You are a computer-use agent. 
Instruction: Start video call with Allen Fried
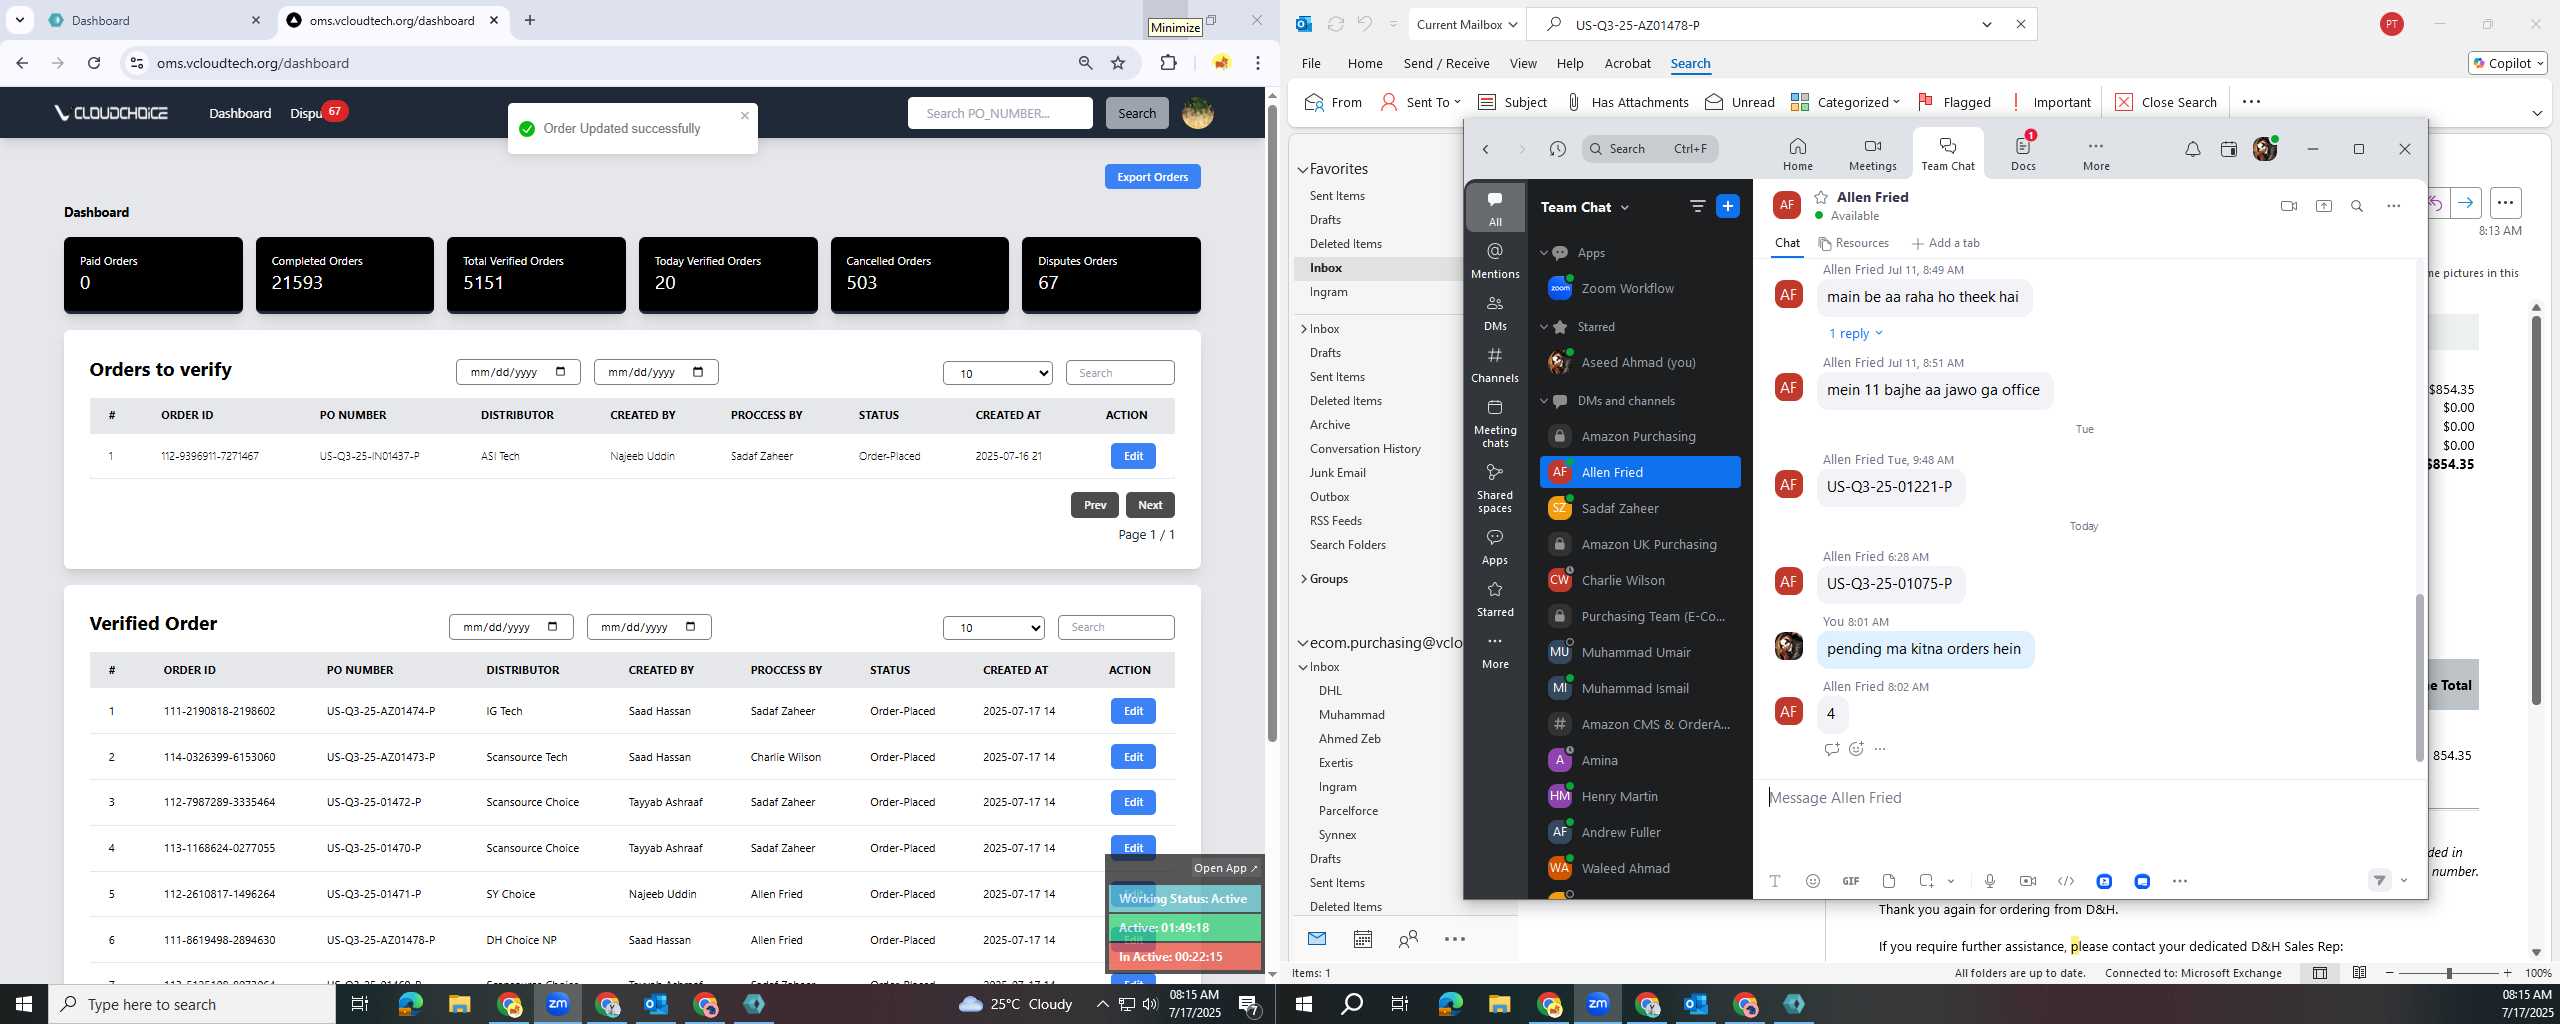click(x=2288, y=206)
